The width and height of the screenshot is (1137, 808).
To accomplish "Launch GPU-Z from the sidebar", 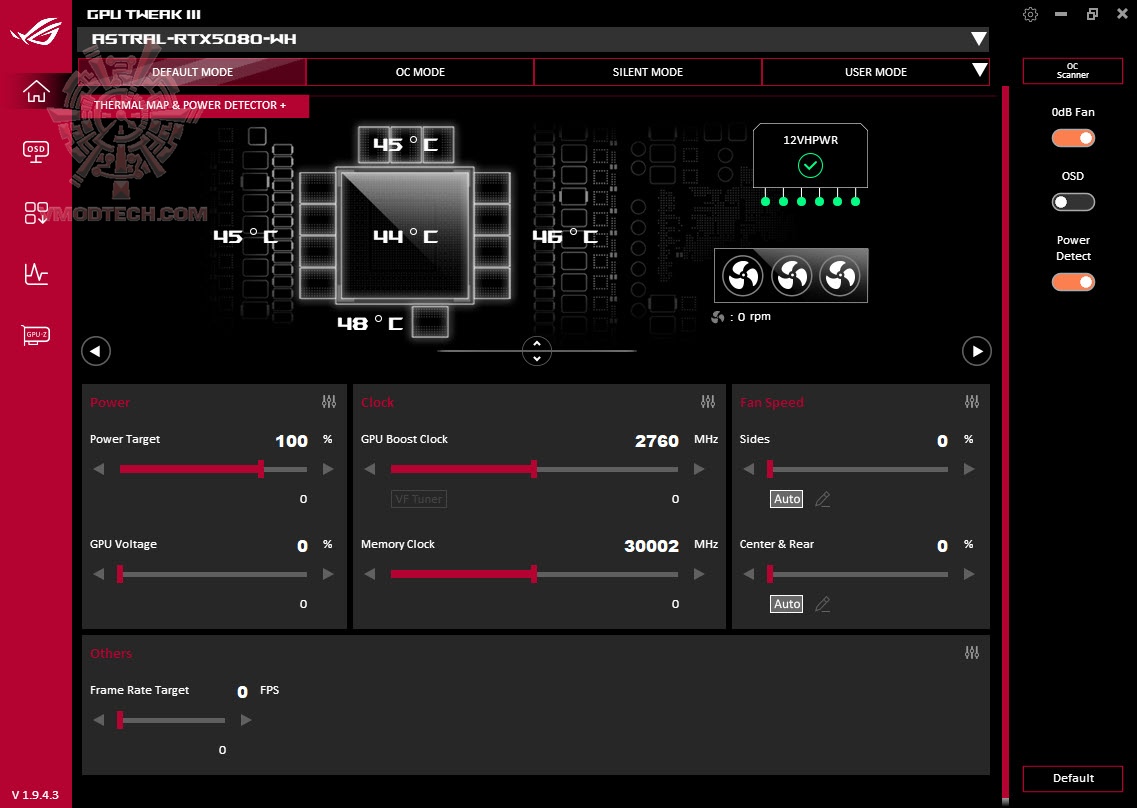I will point(36,334).
